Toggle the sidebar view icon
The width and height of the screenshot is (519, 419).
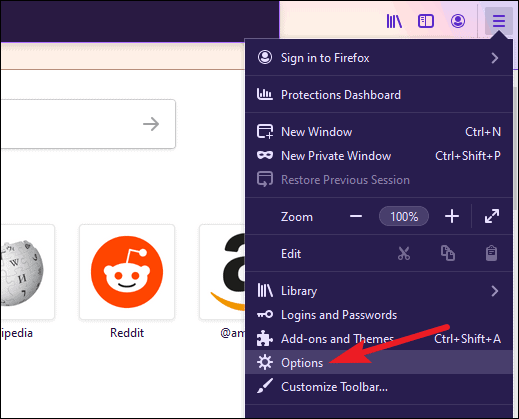(x=426, y=21)
